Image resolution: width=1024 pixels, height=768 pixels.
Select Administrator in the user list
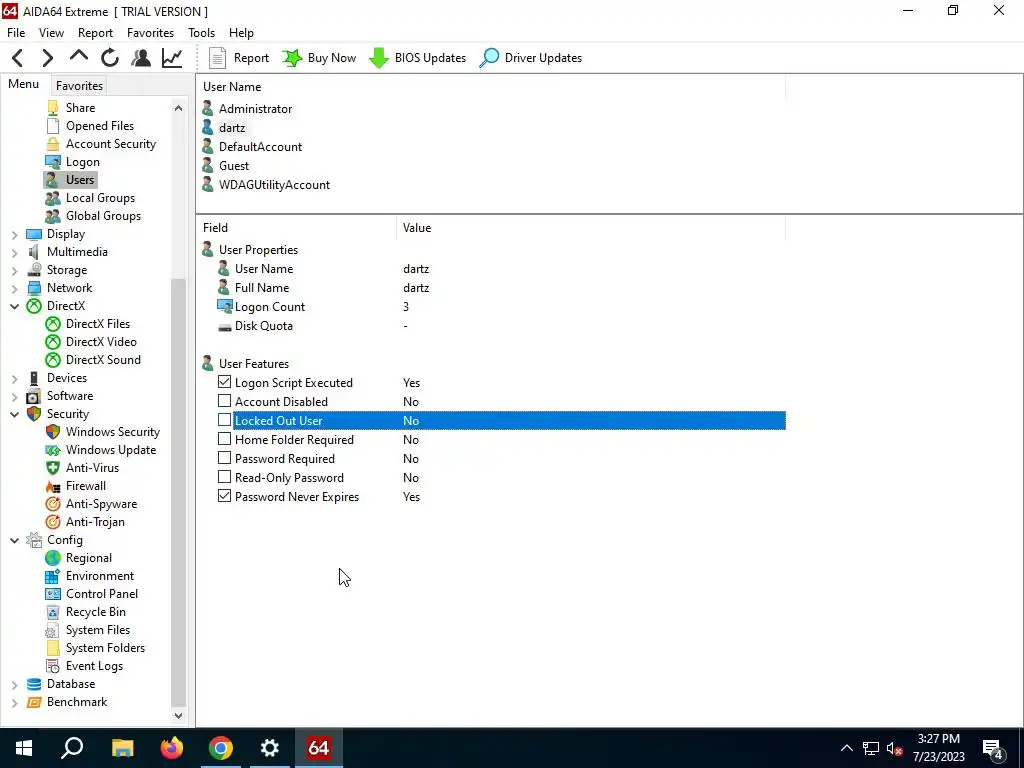click(255, 108)
